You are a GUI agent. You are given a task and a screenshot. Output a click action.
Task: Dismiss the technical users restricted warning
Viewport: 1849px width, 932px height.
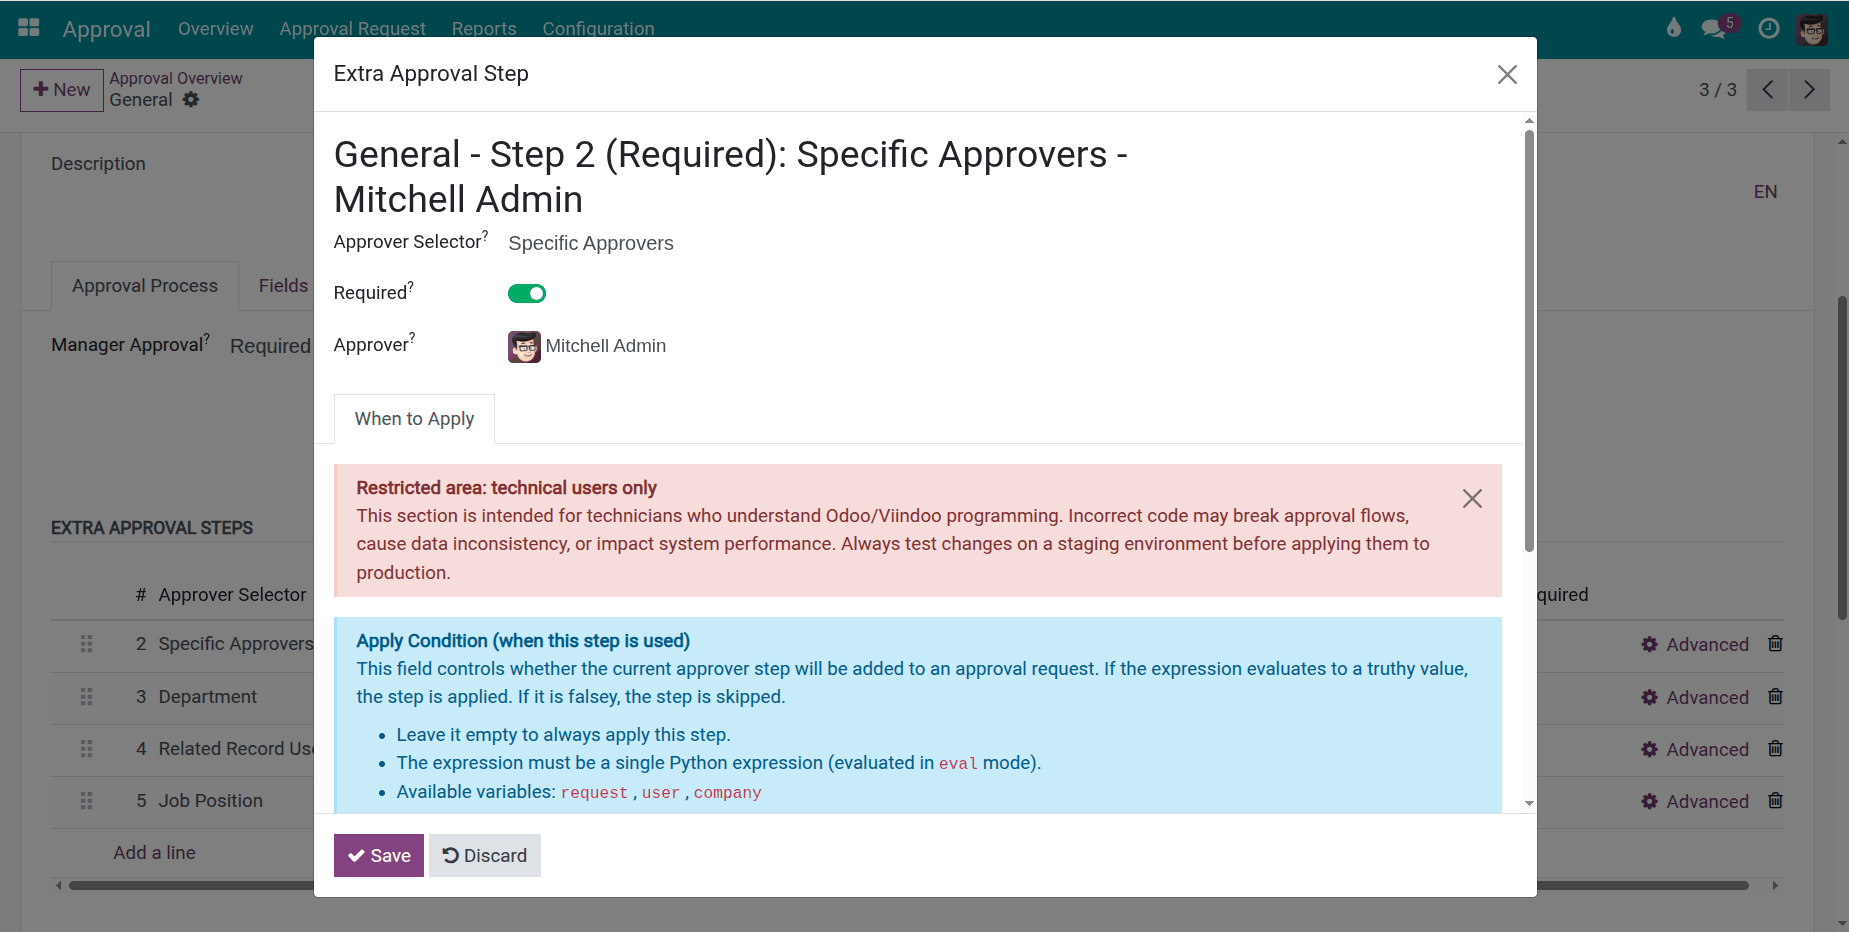(1471, 498)
